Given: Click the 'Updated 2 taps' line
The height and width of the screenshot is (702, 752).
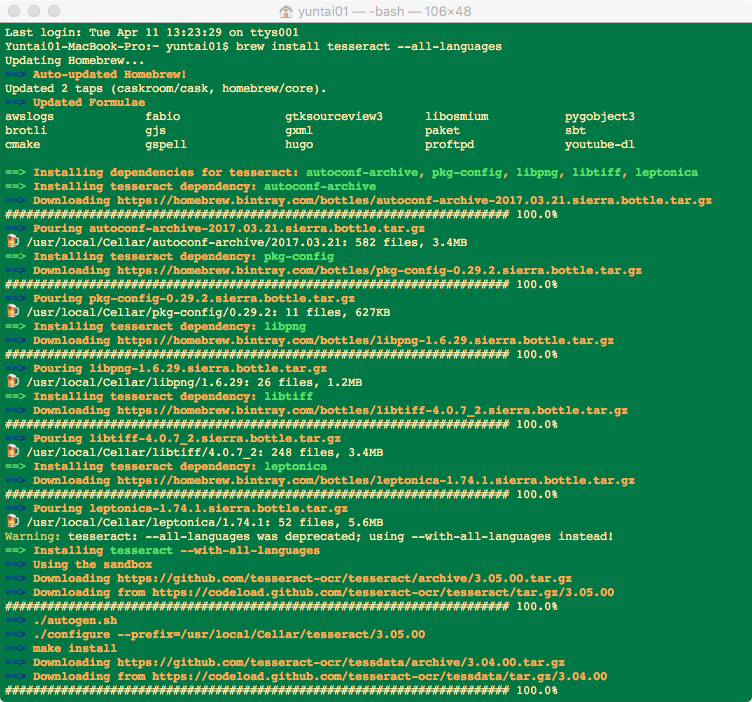Looking at the screenshot, I should pos(165,89).
